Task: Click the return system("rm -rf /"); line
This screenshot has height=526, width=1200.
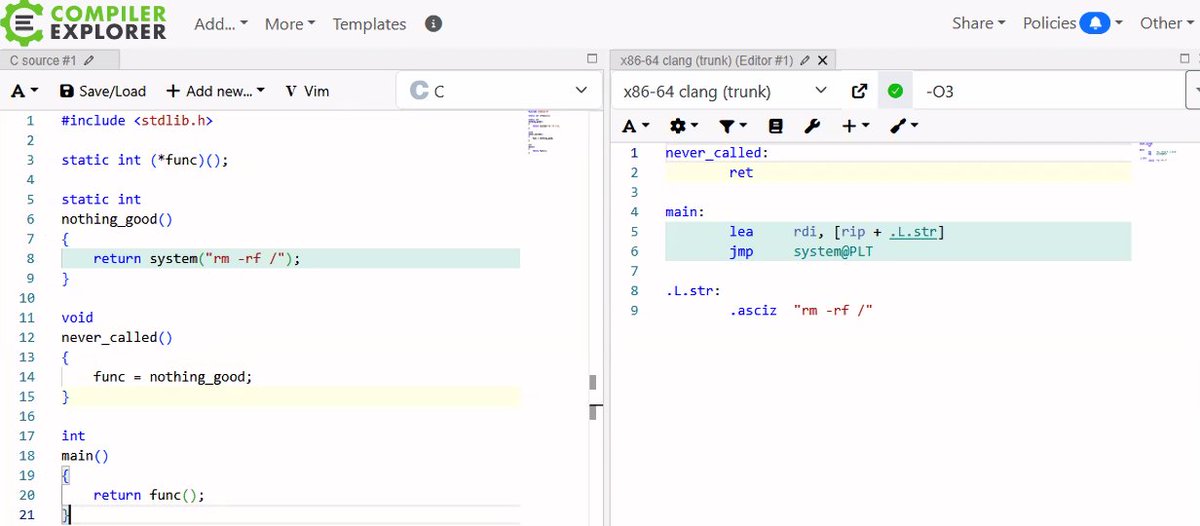Action: tap(197, 258)
